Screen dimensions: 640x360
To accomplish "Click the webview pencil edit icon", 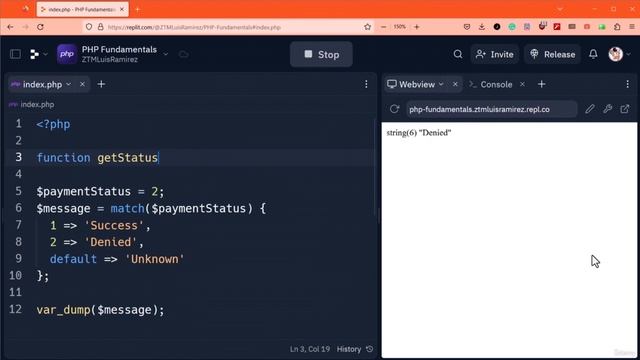I will (589, 109).
